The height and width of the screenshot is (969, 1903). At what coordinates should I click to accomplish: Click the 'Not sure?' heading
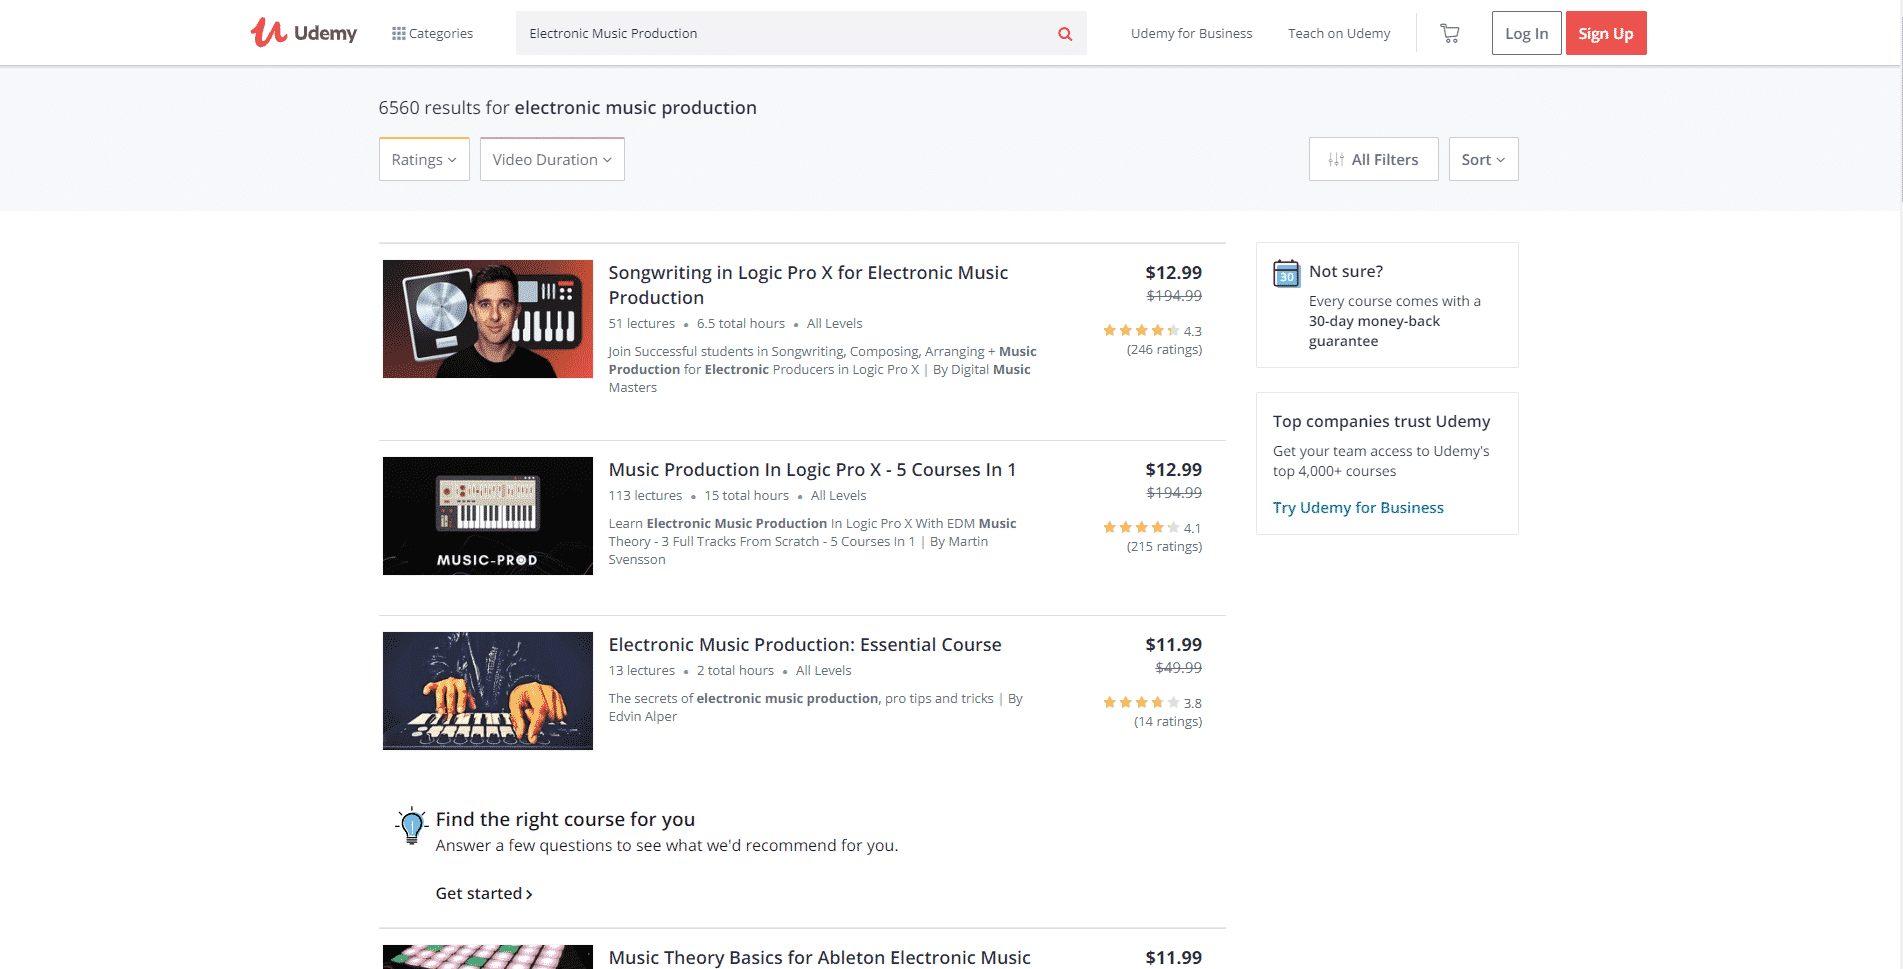click(1346, 272)
